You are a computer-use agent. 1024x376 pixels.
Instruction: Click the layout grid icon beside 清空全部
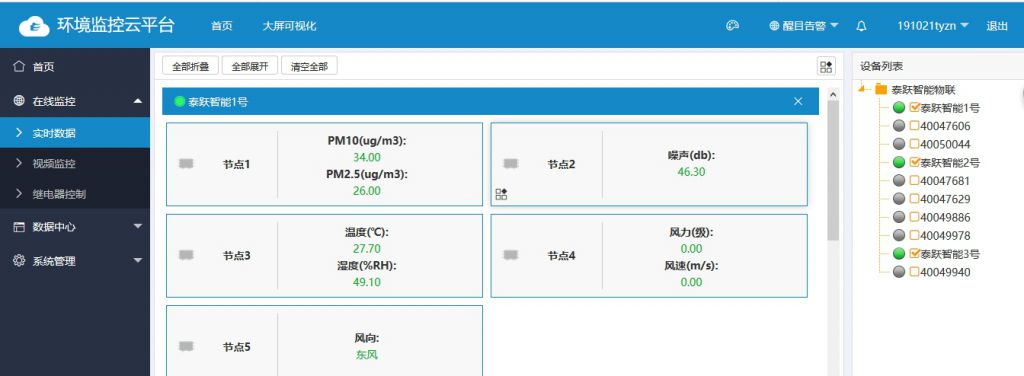(826, 66)
